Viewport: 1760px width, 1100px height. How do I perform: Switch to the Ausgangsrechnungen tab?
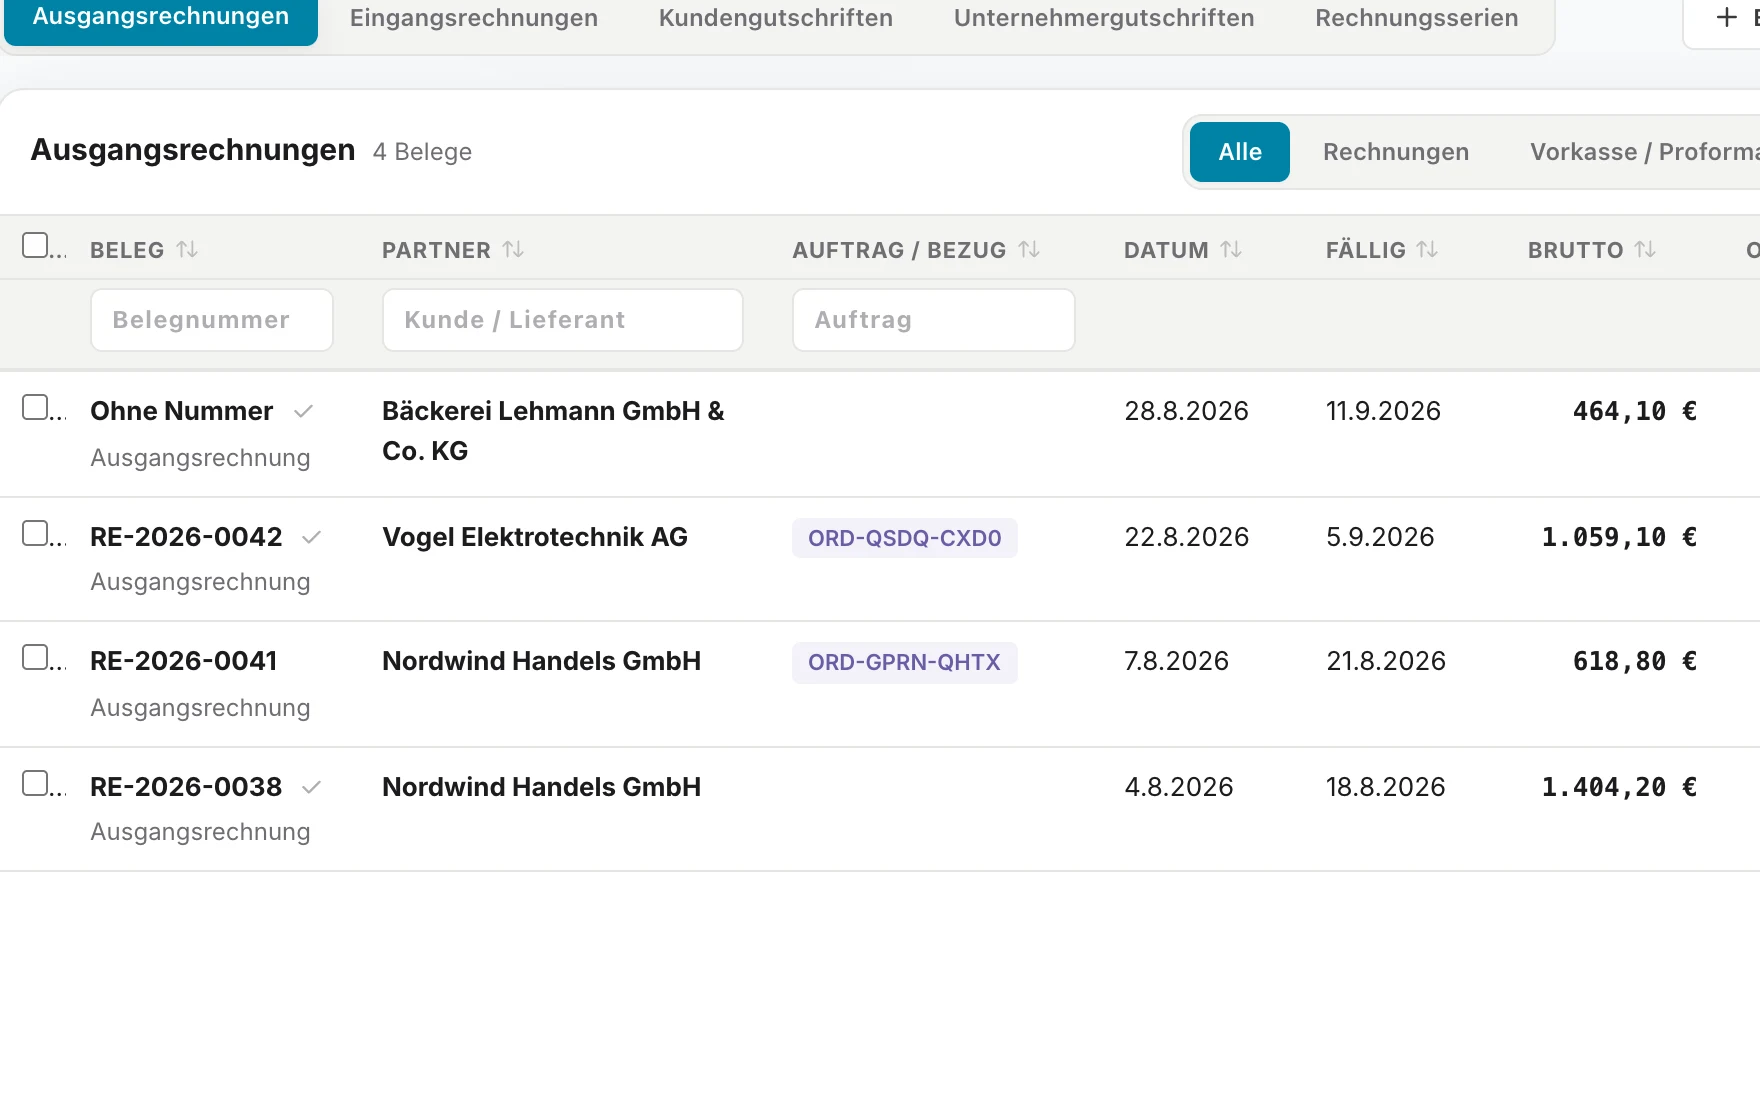pyautogui.click(x=161, y=18)
